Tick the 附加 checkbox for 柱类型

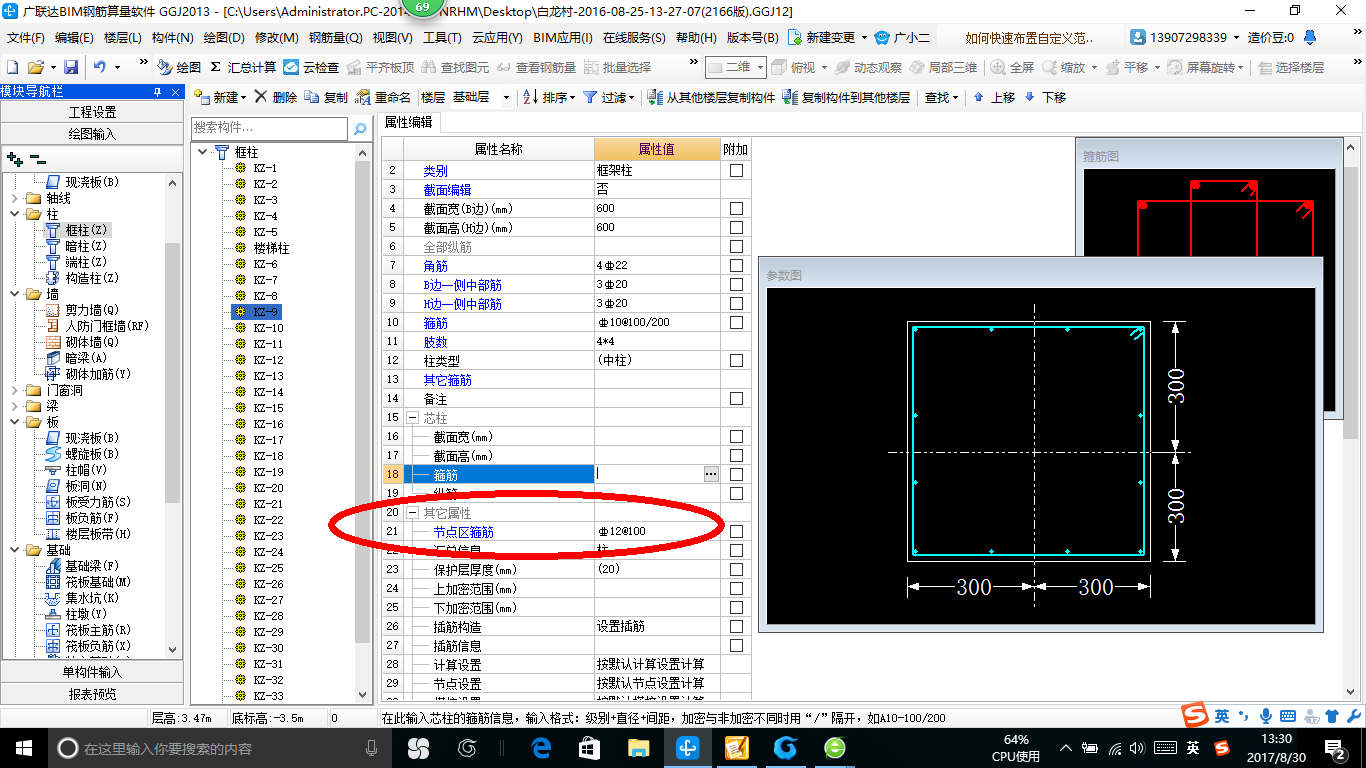pos(736,361)
